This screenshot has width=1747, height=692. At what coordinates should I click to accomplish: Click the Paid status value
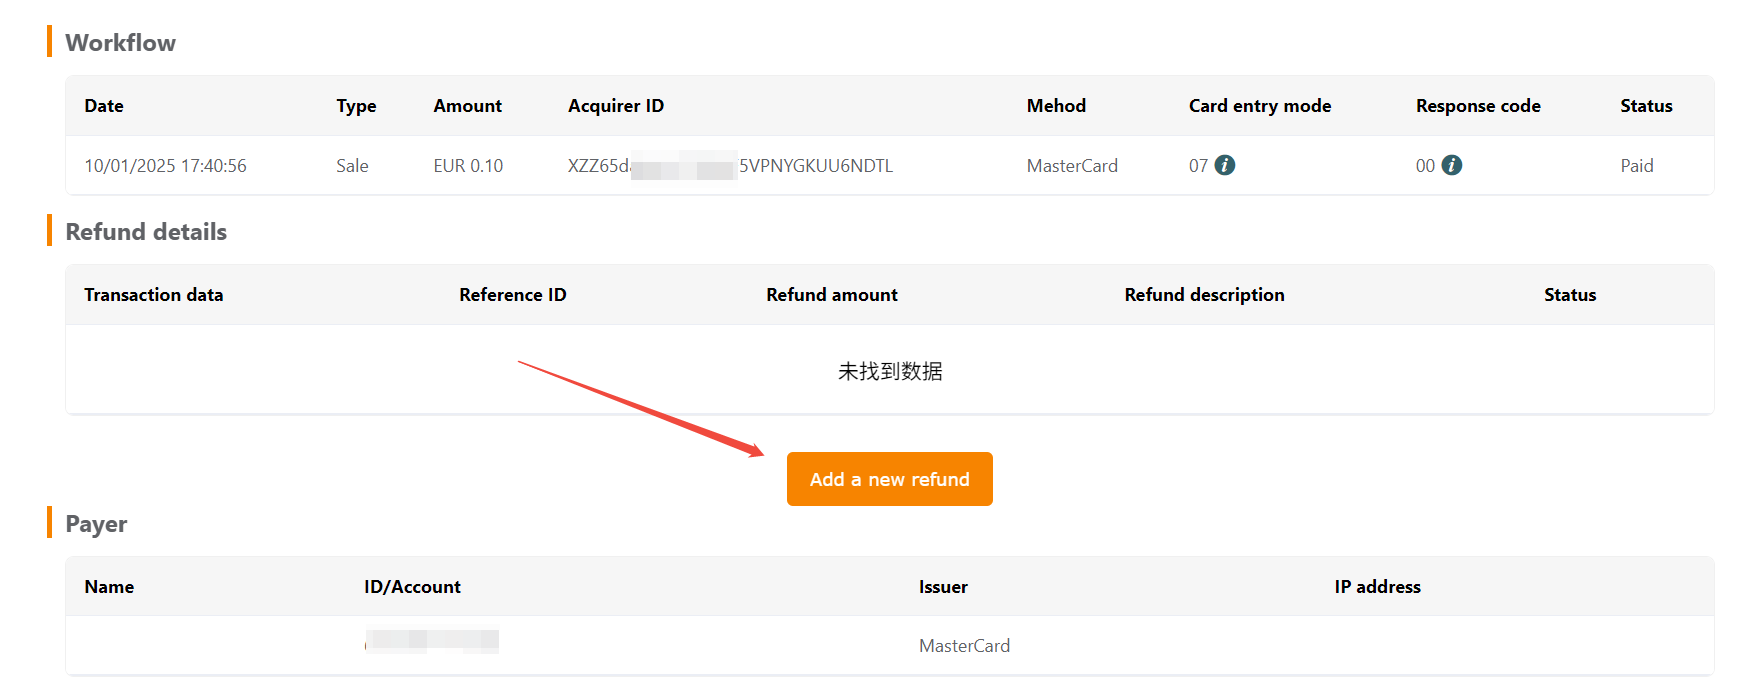coord(1637,166)
